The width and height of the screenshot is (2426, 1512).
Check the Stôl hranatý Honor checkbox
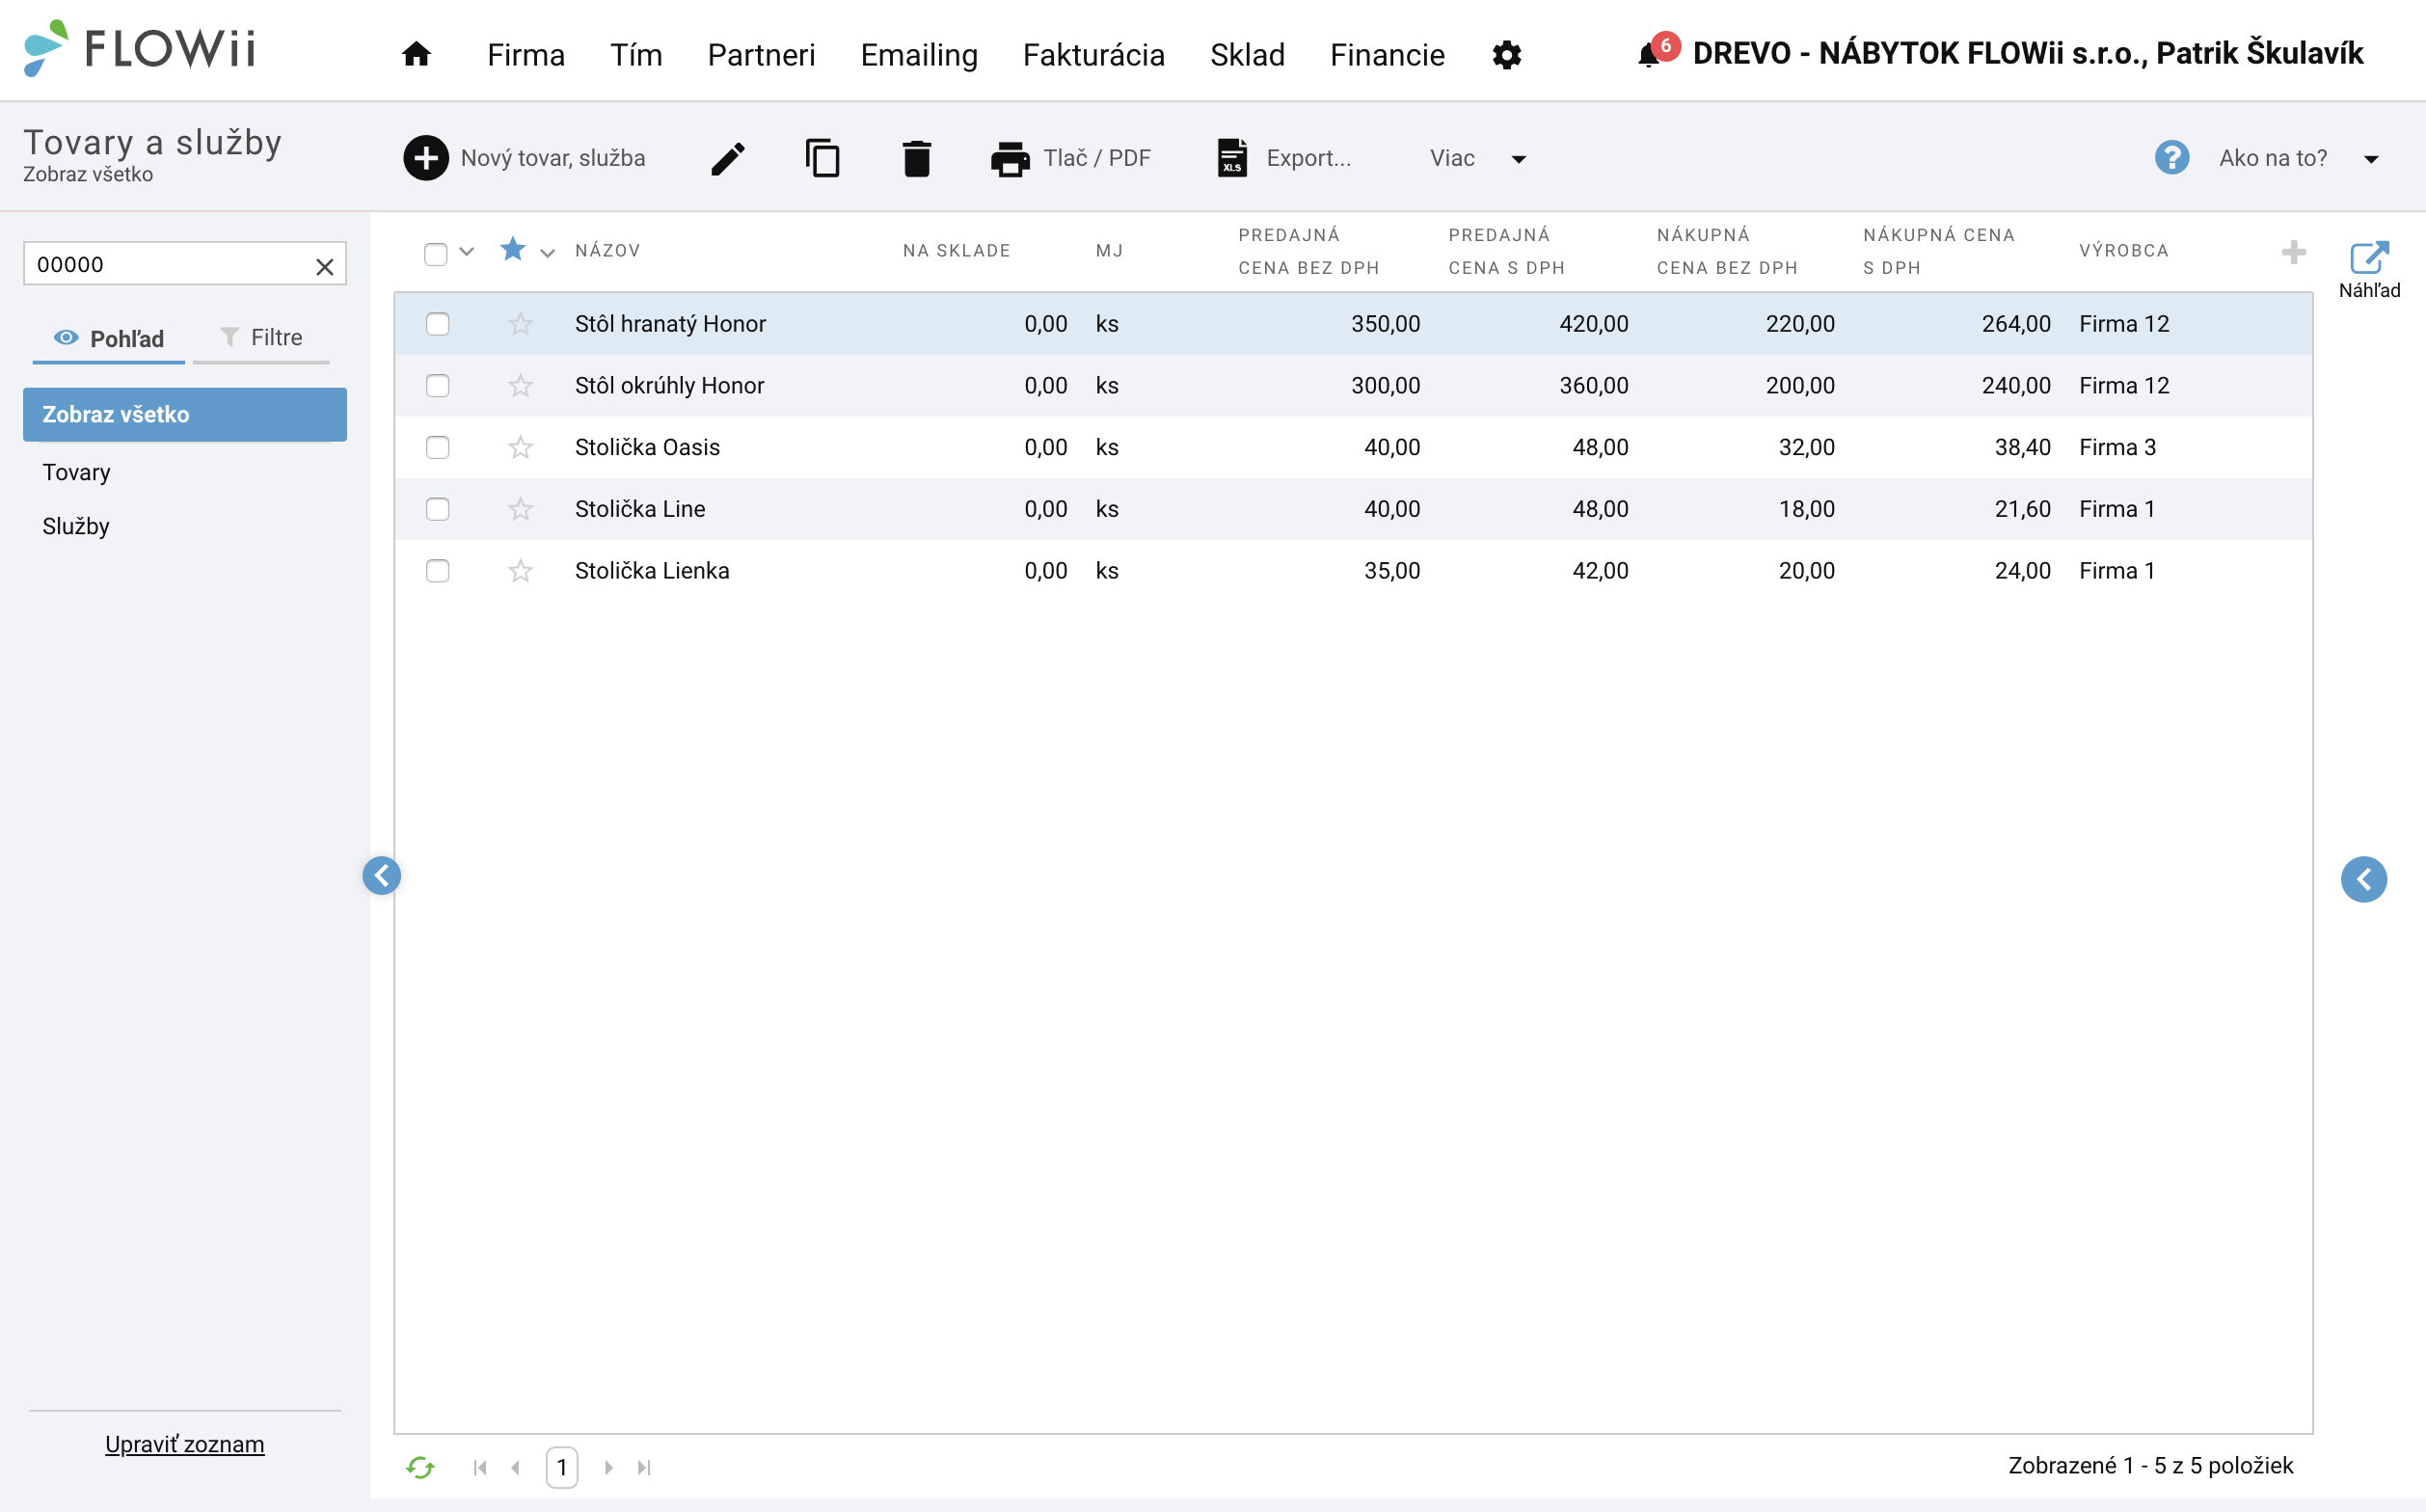click(x=437, y=324)
